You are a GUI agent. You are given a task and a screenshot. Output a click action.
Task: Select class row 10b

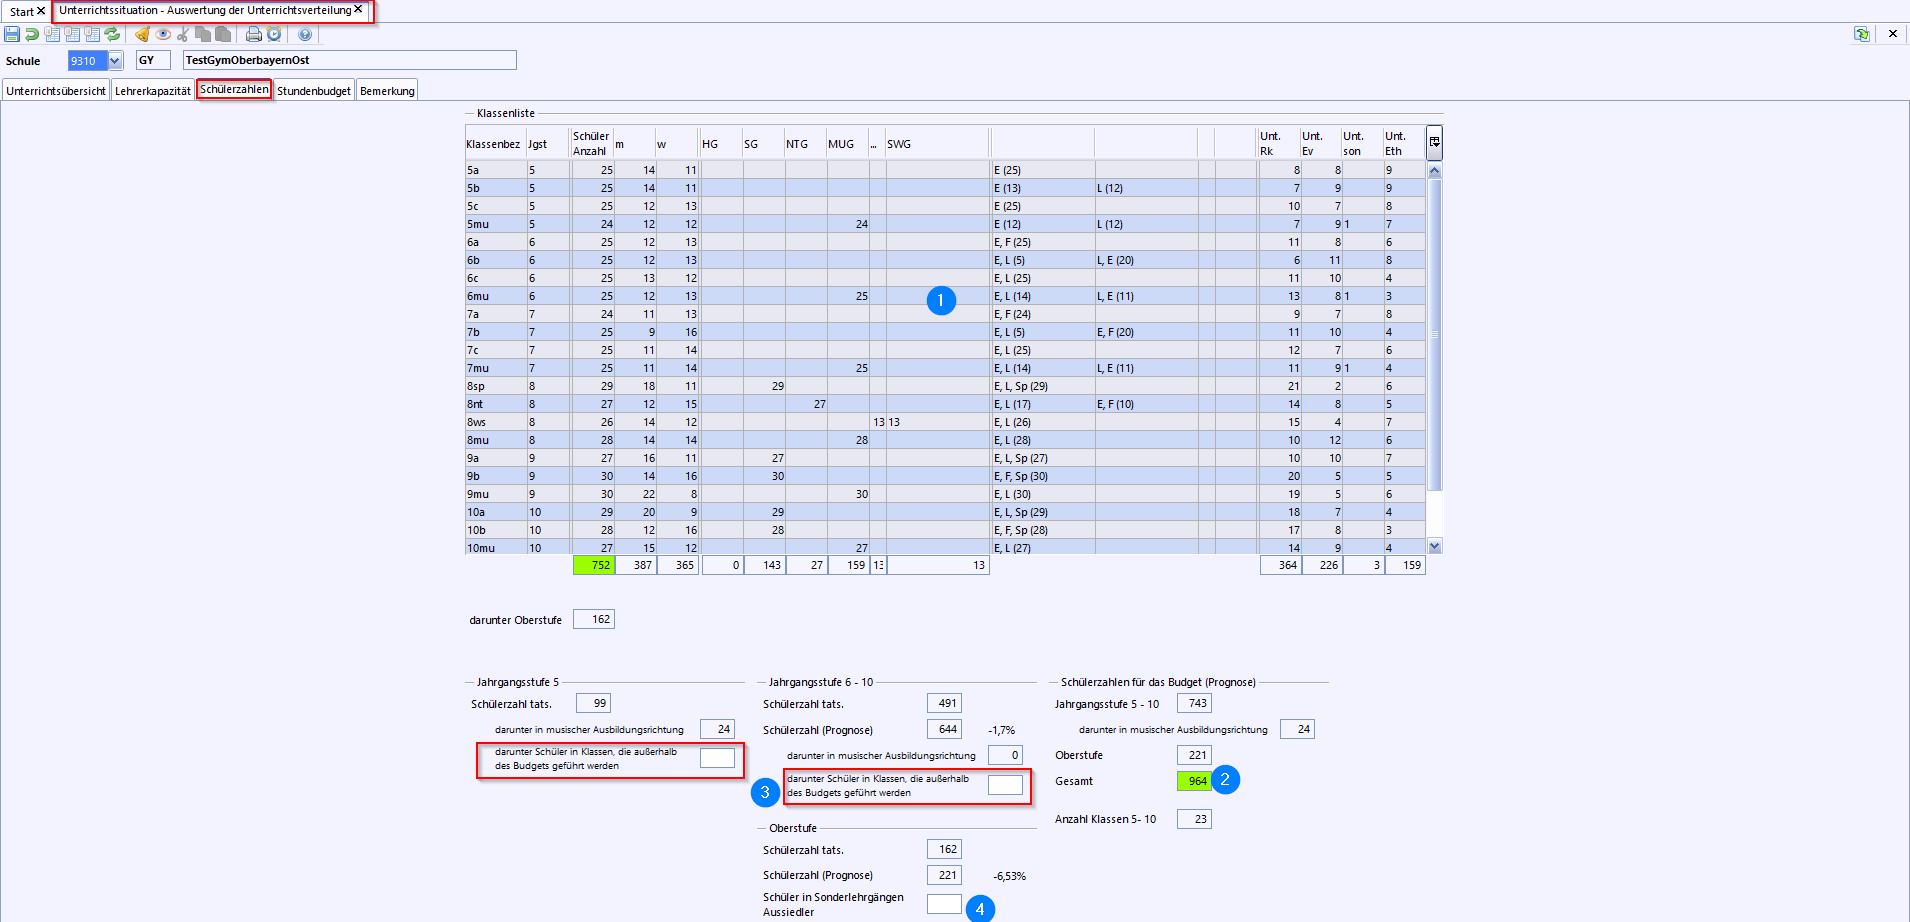click(x=945, y=530)
